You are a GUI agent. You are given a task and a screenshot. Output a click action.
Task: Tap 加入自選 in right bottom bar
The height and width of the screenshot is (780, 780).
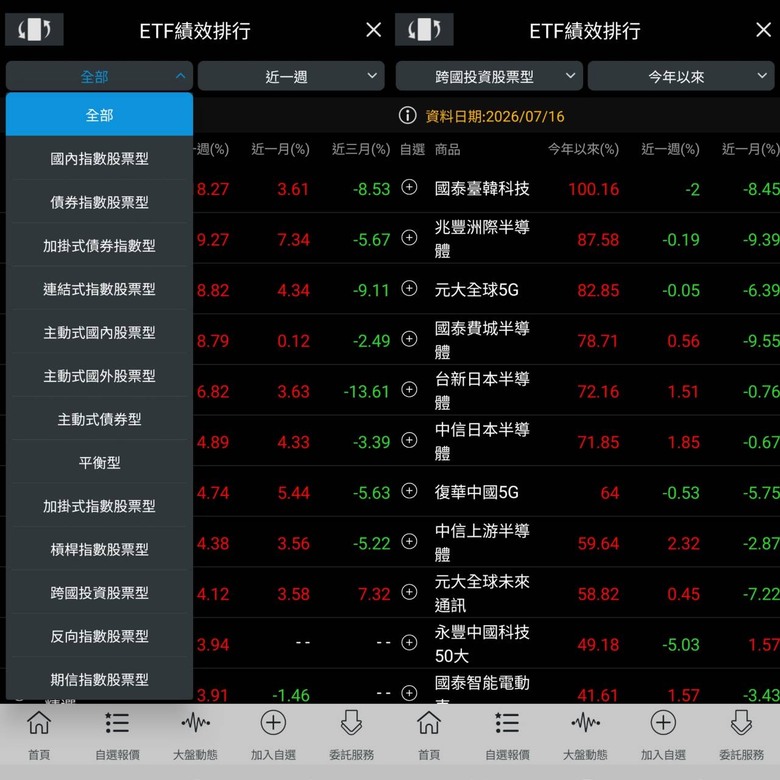663,735
